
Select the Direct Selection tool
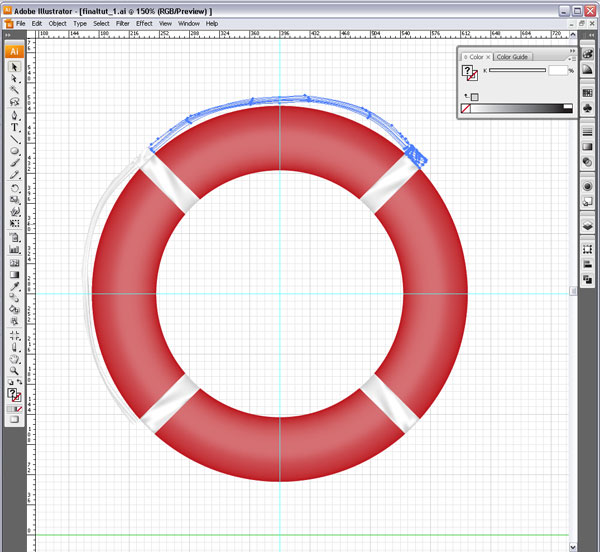click(14, 79)
